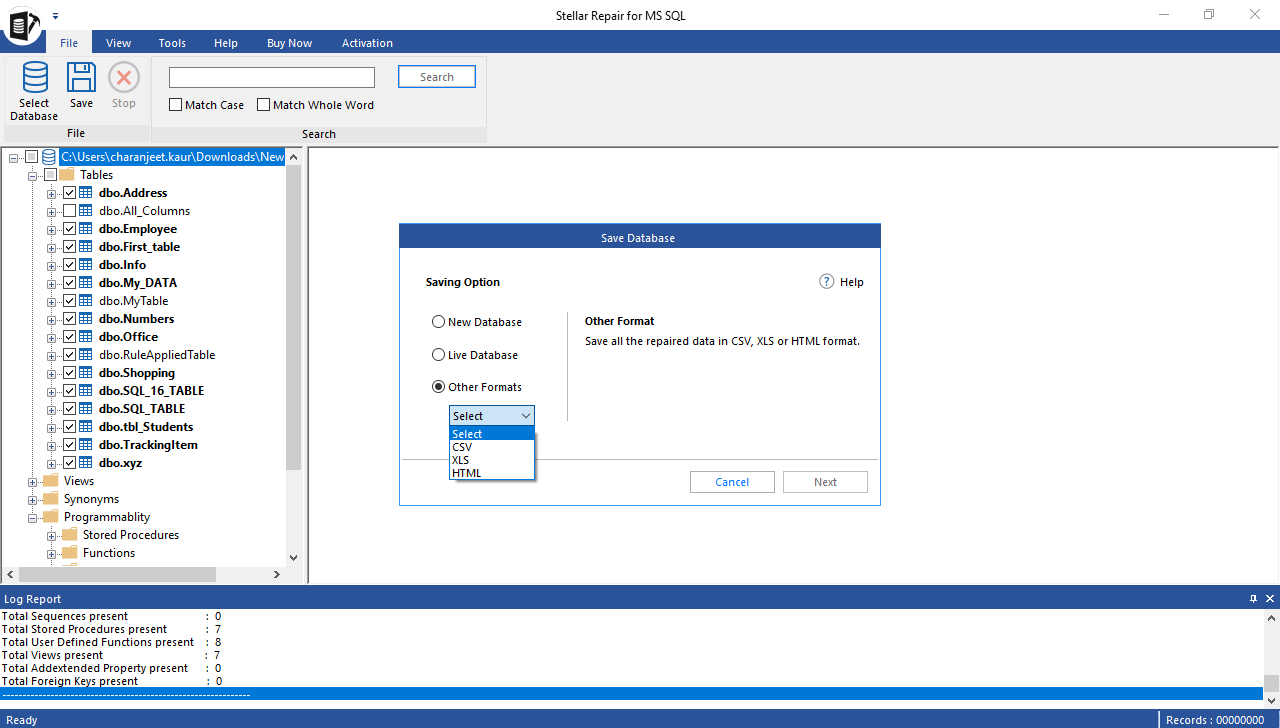The height and width of the screenshot is (728, 1280).
Task: Open the quick access toolbar arrow
Action: click(x=56, y=16)
